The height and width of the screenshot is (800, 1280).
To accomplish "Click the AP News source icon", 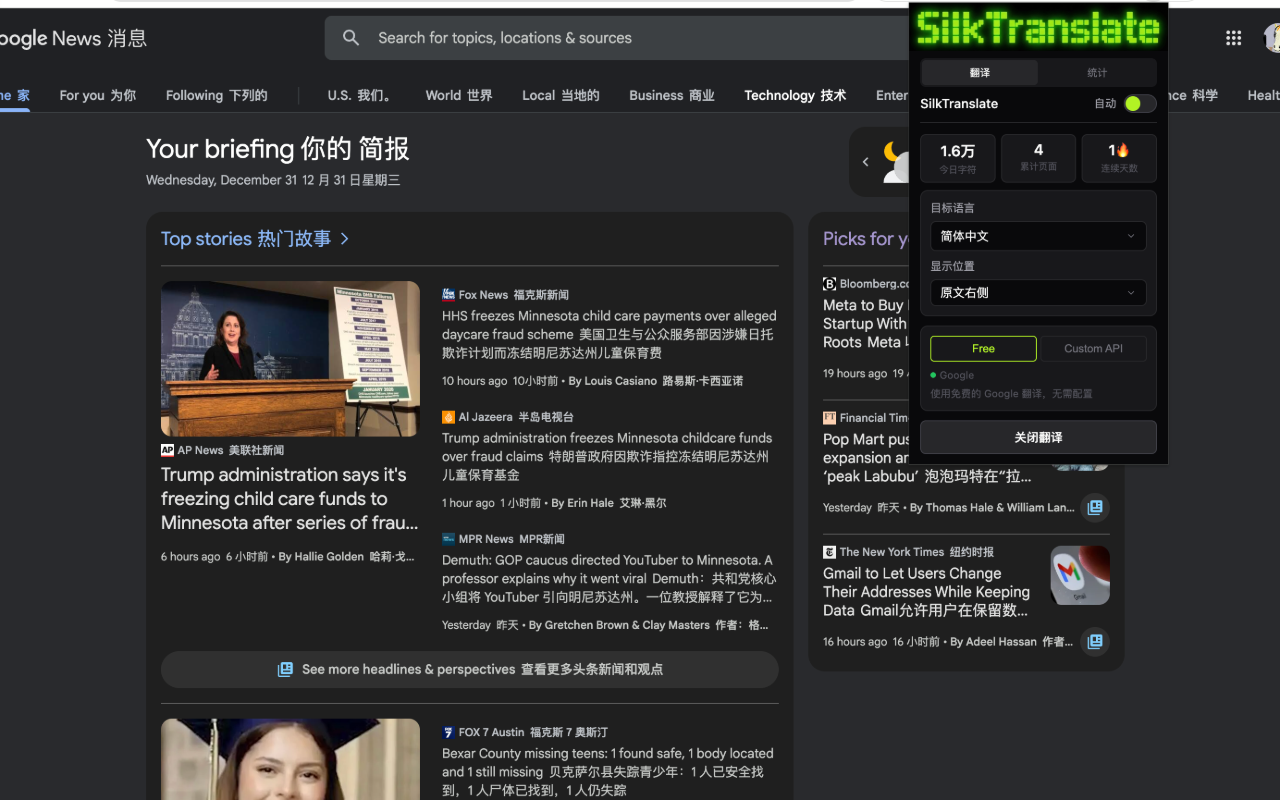I will (x=167, y=450).
